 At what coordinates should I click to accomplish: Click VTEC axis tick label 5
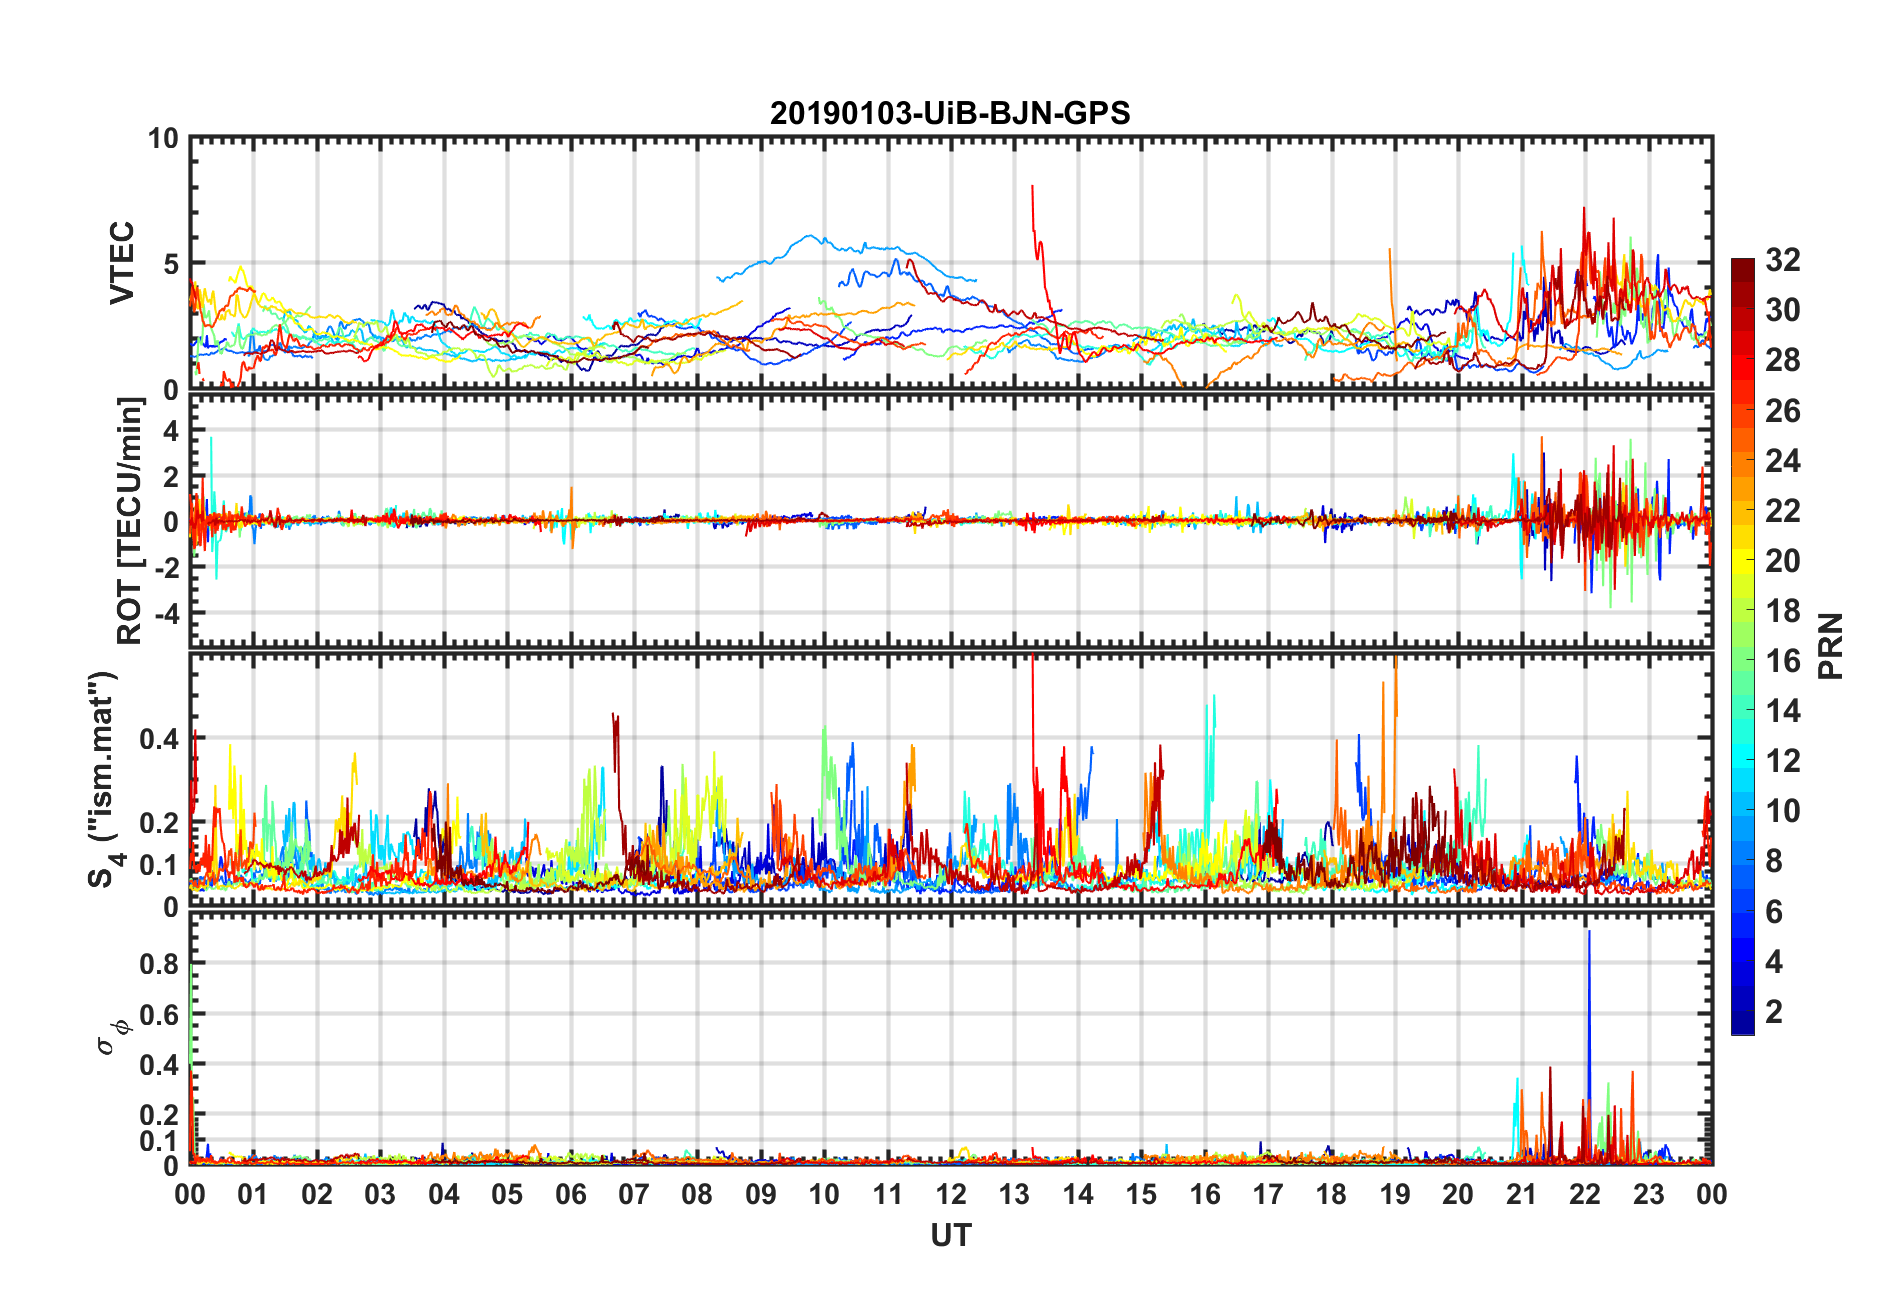170,264
